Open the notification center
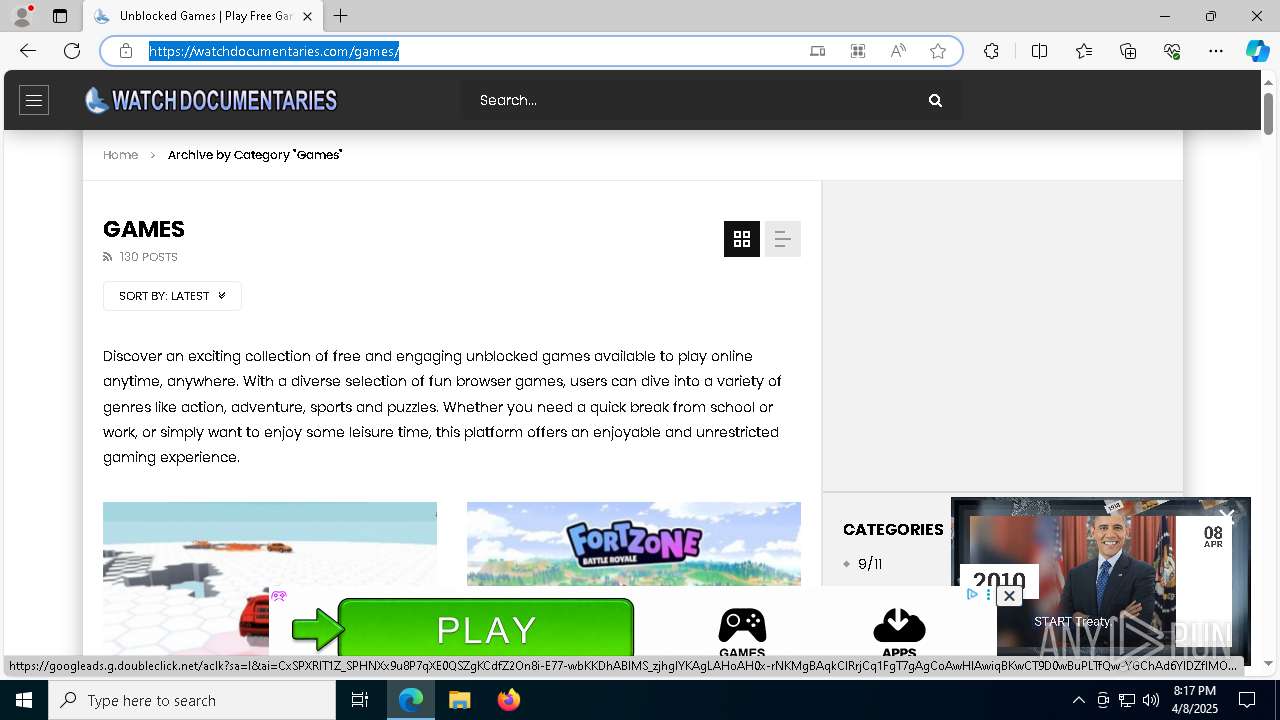Image resolution: width=1280 pixels, height=720 pixels. click(1247, 700)
